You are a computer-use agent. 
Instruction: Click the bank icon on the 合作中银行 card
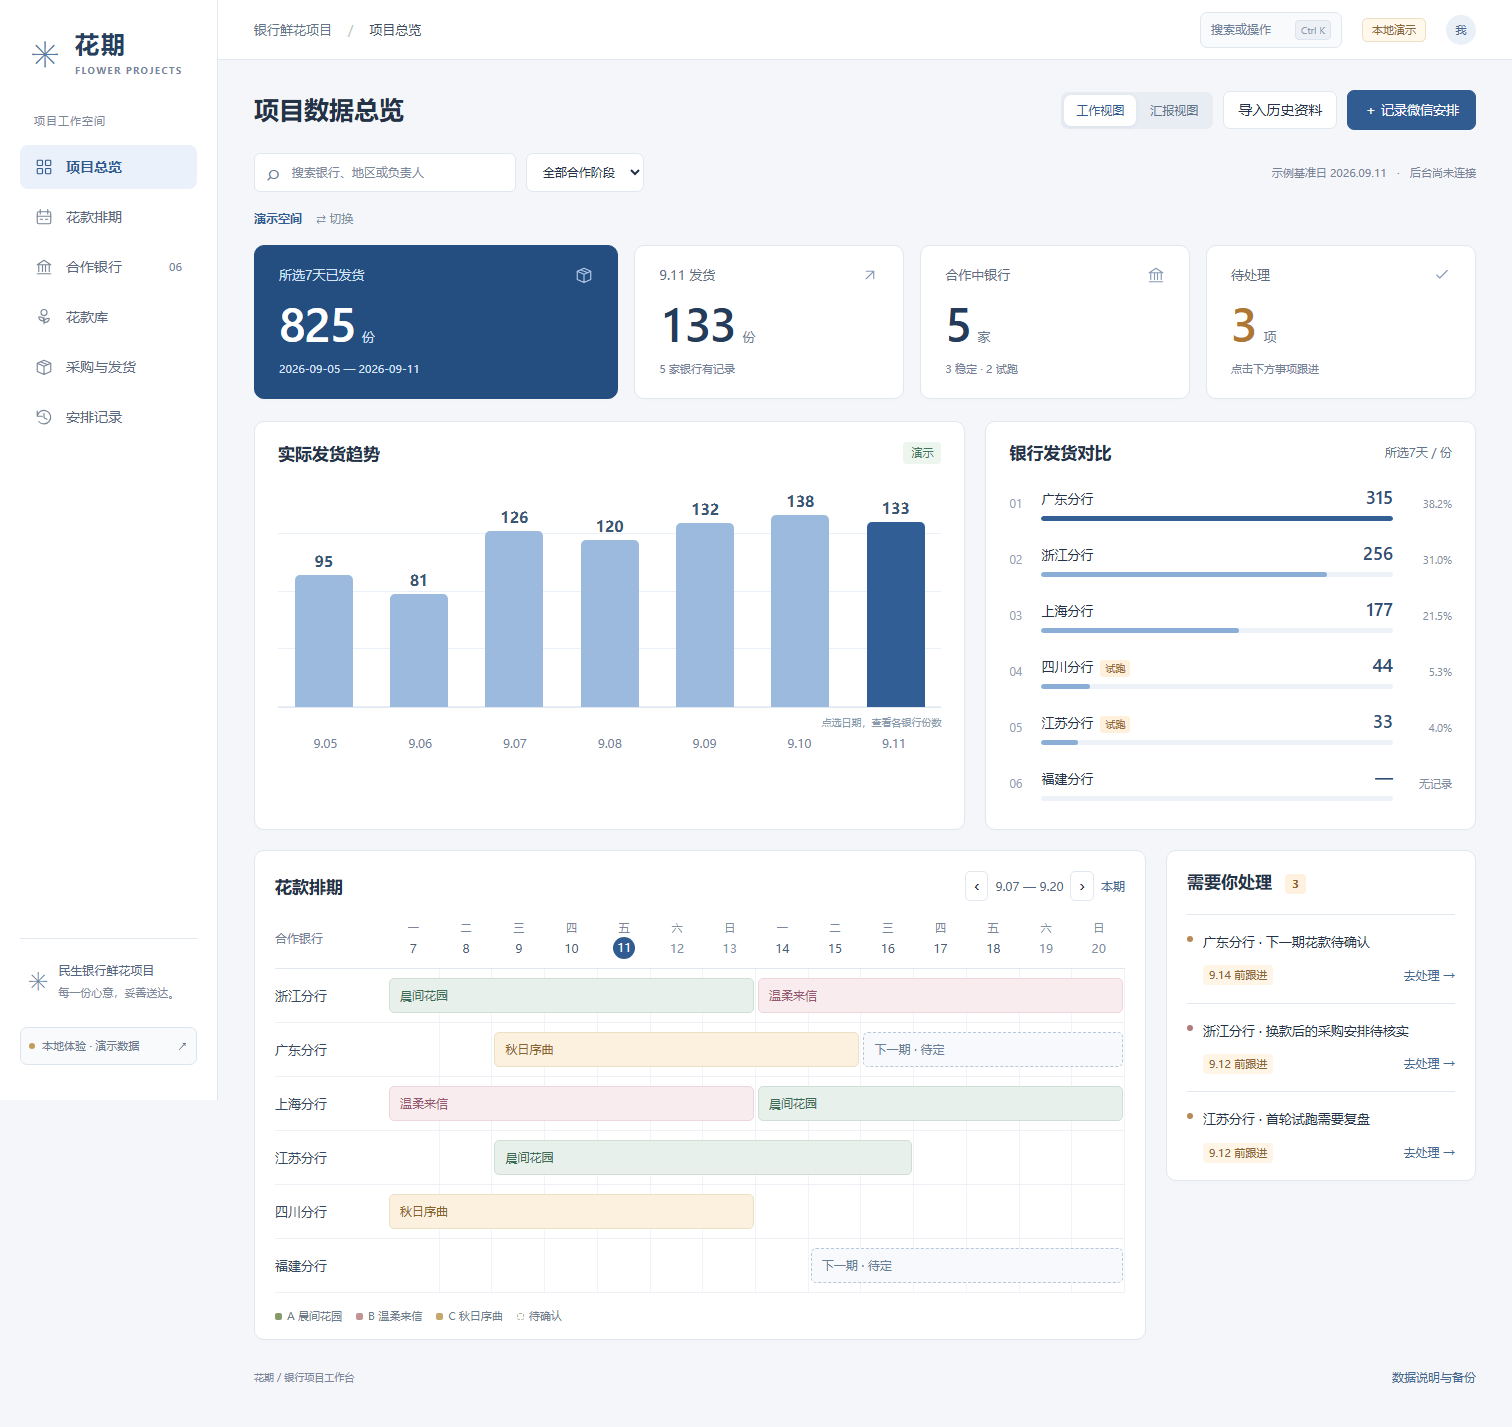click(1156, 275)
